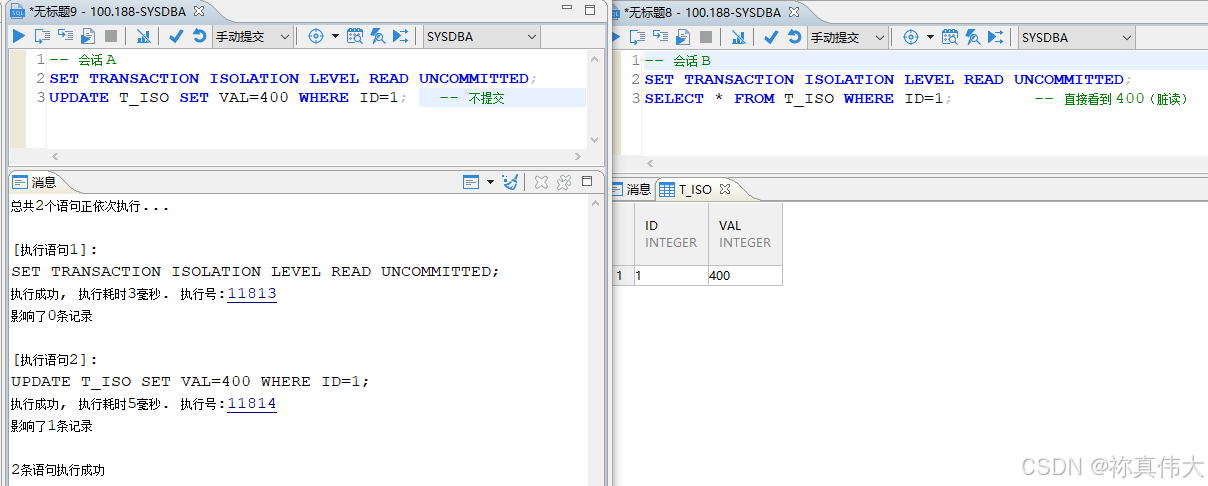Close the 无标题9 editor tab
Screen dimensions: 1208x486
pos(198,11)
